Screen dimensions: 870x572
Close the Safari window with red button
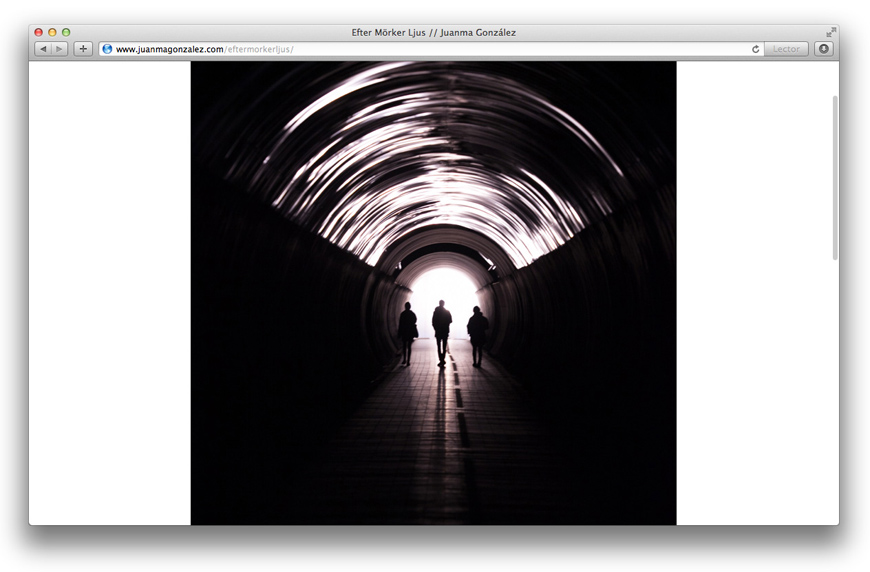click(39, 32)
